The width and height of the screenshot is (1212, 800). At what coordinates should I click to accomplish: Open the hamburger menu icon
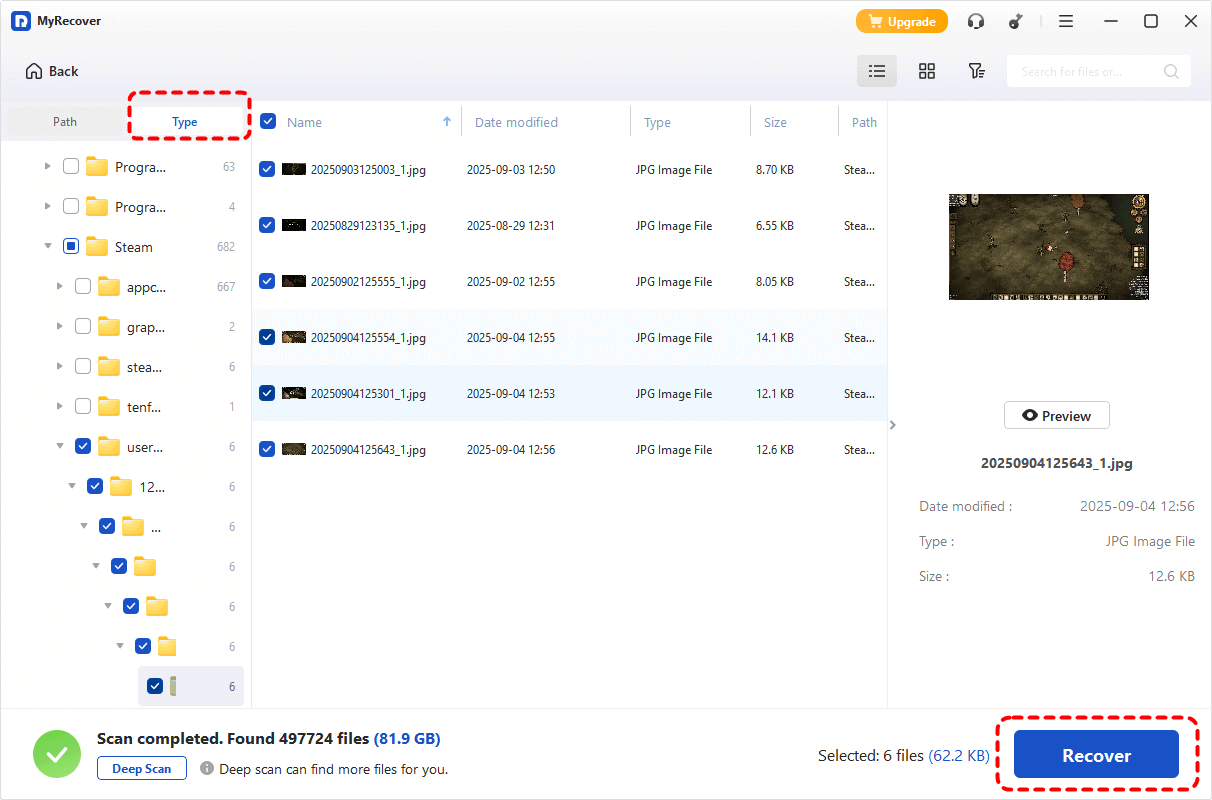(x=1066, y=21)
